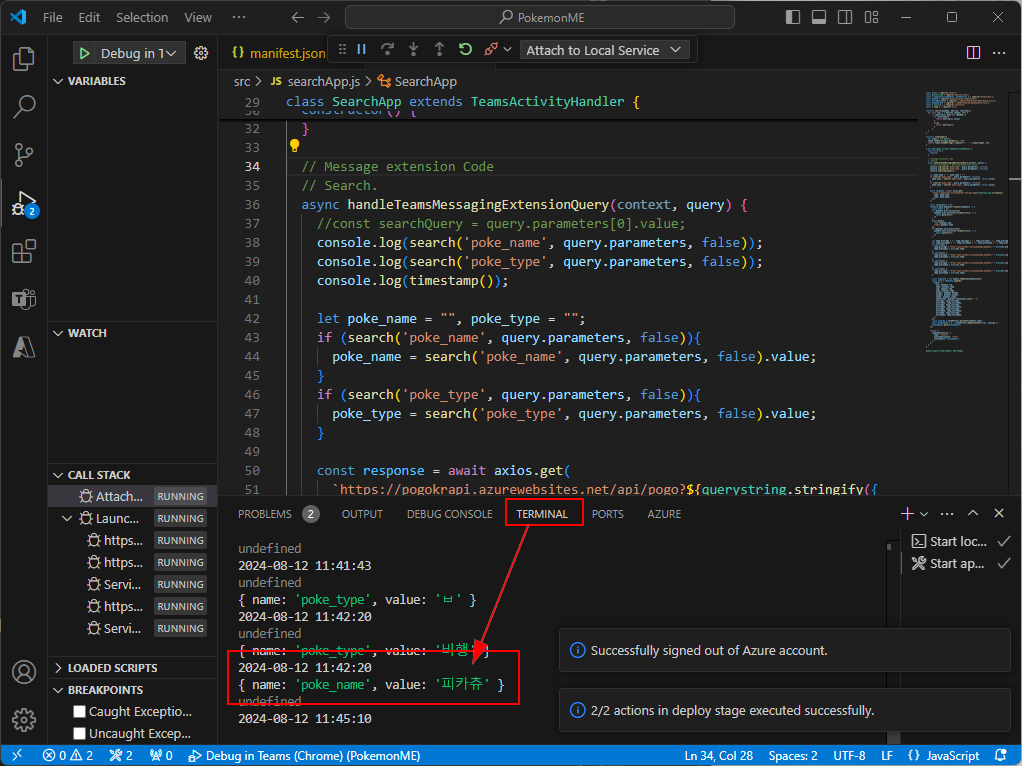This screenshot has width=1022, height=766.
Task: Open the Manage gear in activity bar
Action: pos(24,720)
